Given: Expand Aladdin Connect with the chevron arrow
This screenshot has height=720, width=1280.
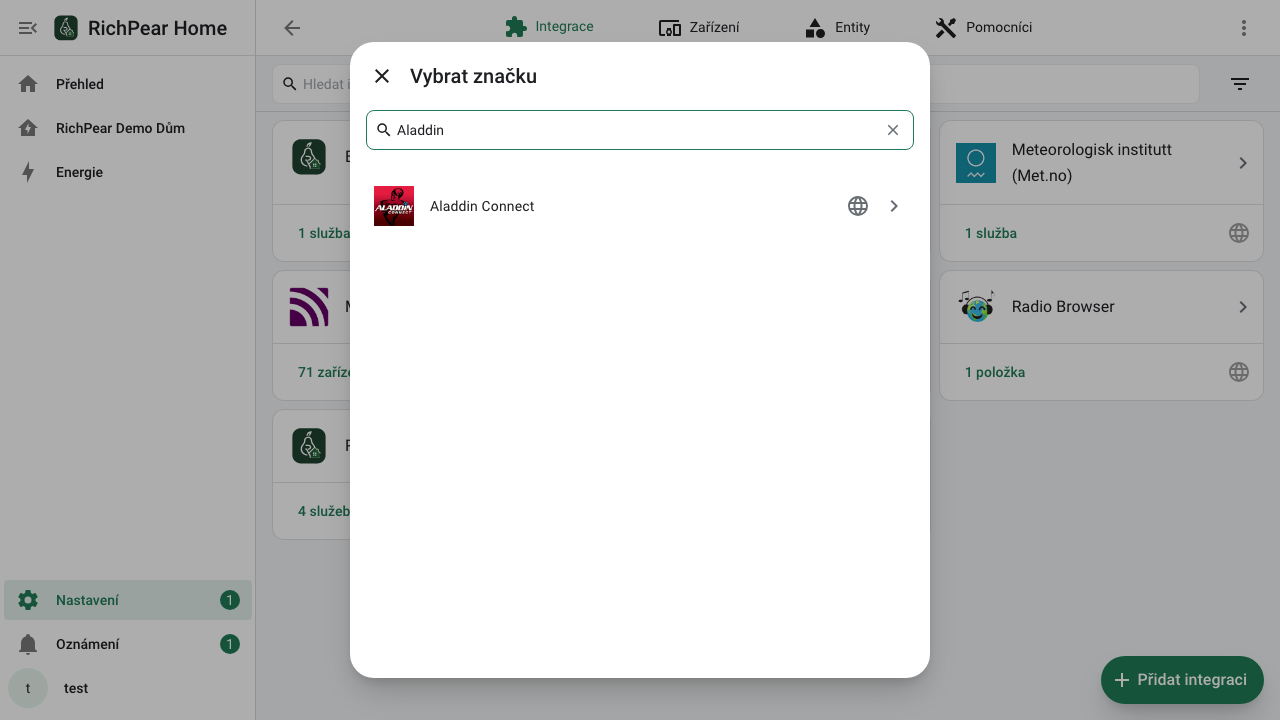Looking at the screenshot, I should pos(894,206).
